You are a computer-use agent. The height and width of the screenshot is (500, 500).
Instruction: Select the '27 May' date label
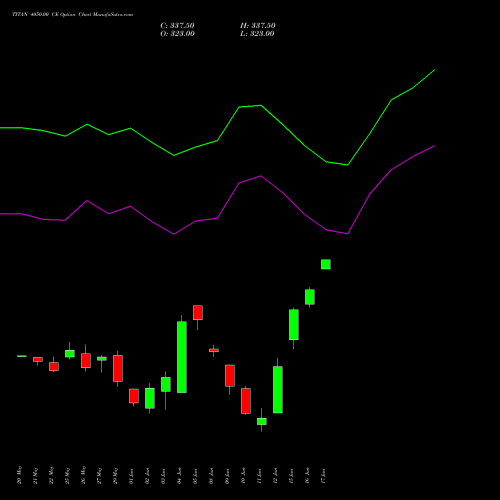click(x=99, y=476)
